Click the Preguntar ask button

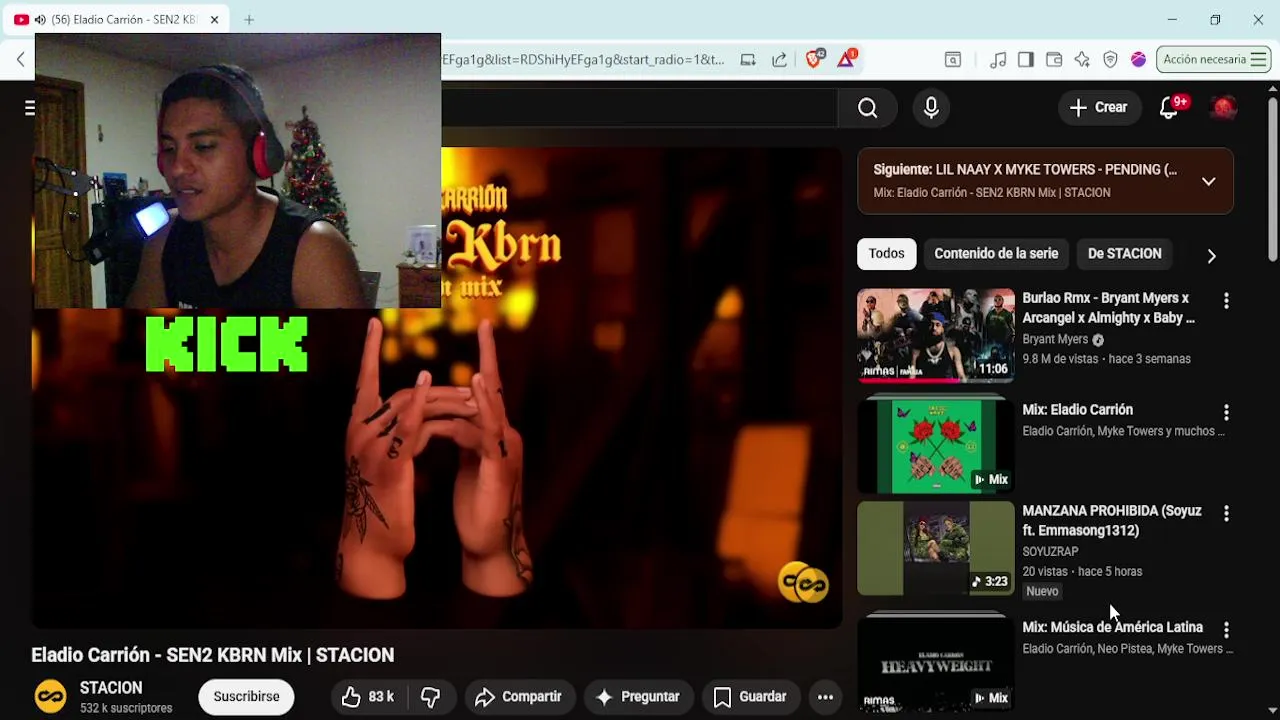(637, 697)
